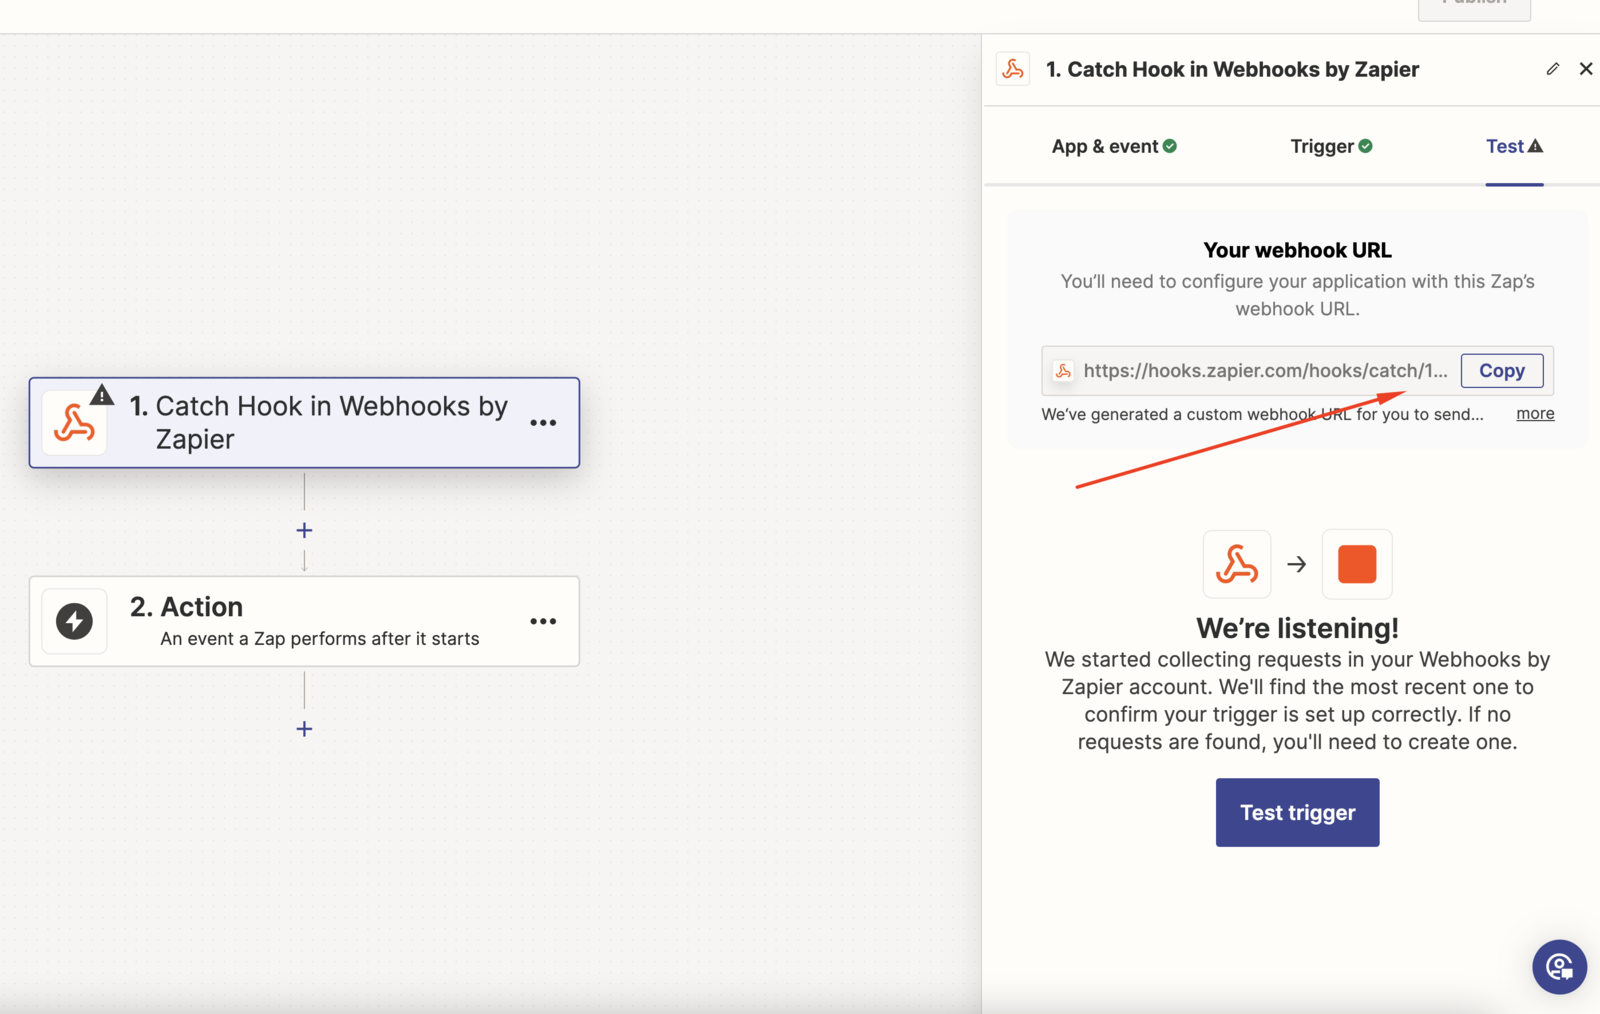Viewport: 1600px width, 1014px height.
Task: Copy the webhook URL
Action: click(1502, 370)
